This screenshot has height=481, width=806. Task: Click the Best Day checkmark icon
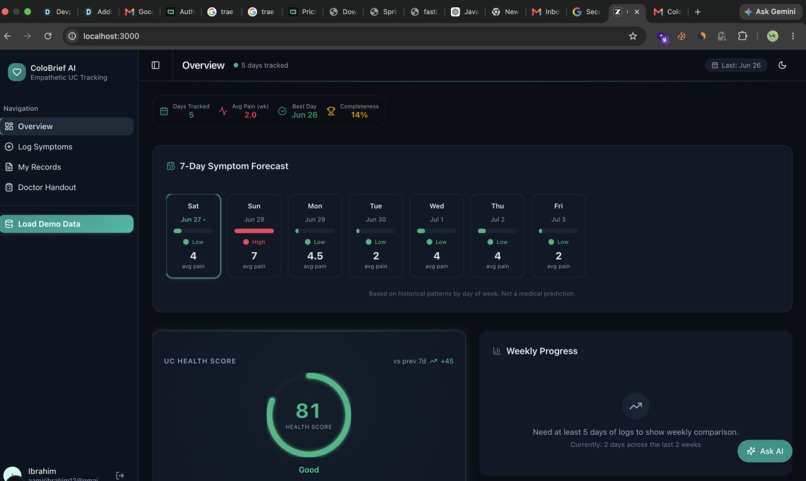(x=282, y=111)
